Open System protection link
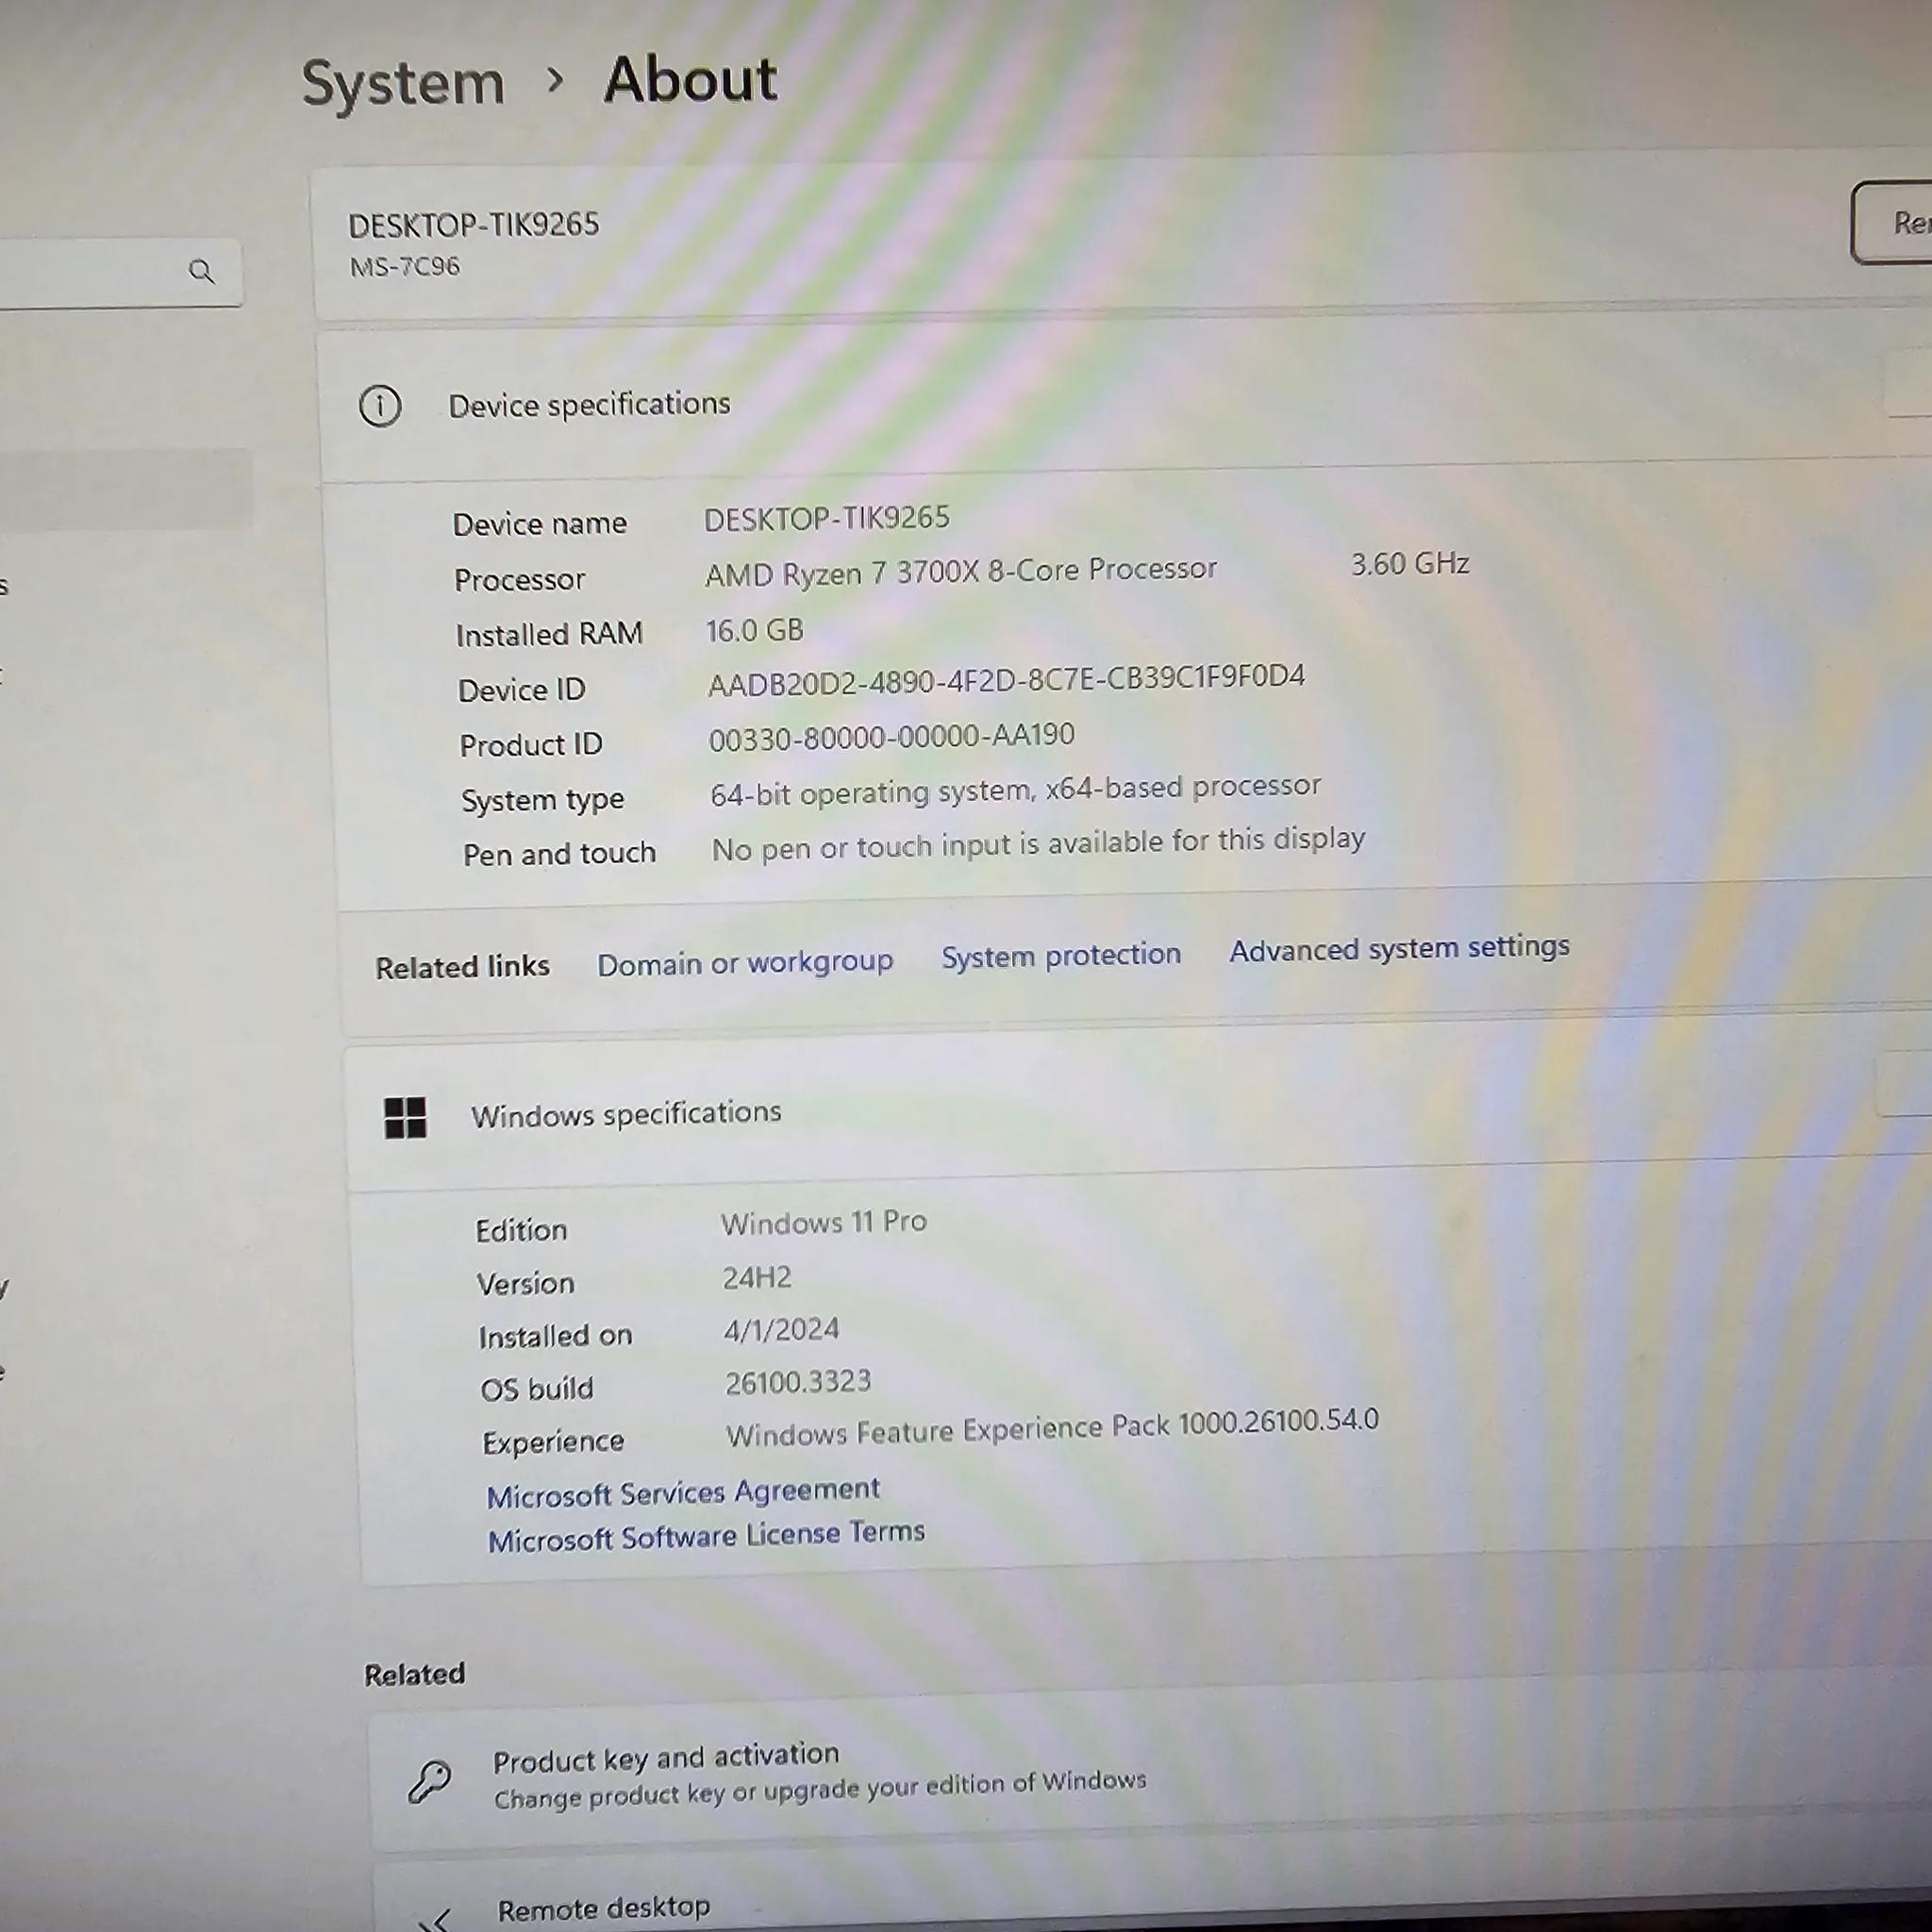Screen dimensions: 1932x1932 [1061, 955]
